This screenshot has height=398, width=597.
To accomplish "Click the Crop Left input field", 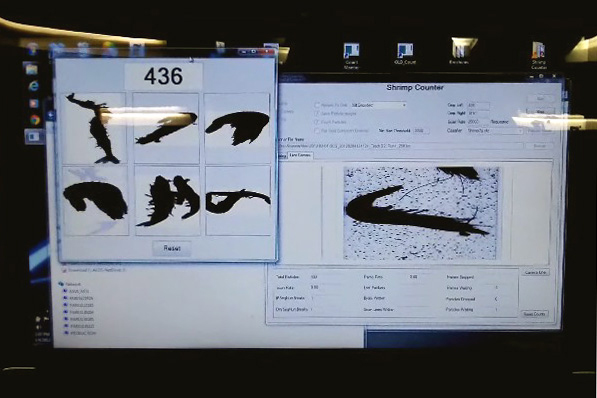I will tap(478, 105).
